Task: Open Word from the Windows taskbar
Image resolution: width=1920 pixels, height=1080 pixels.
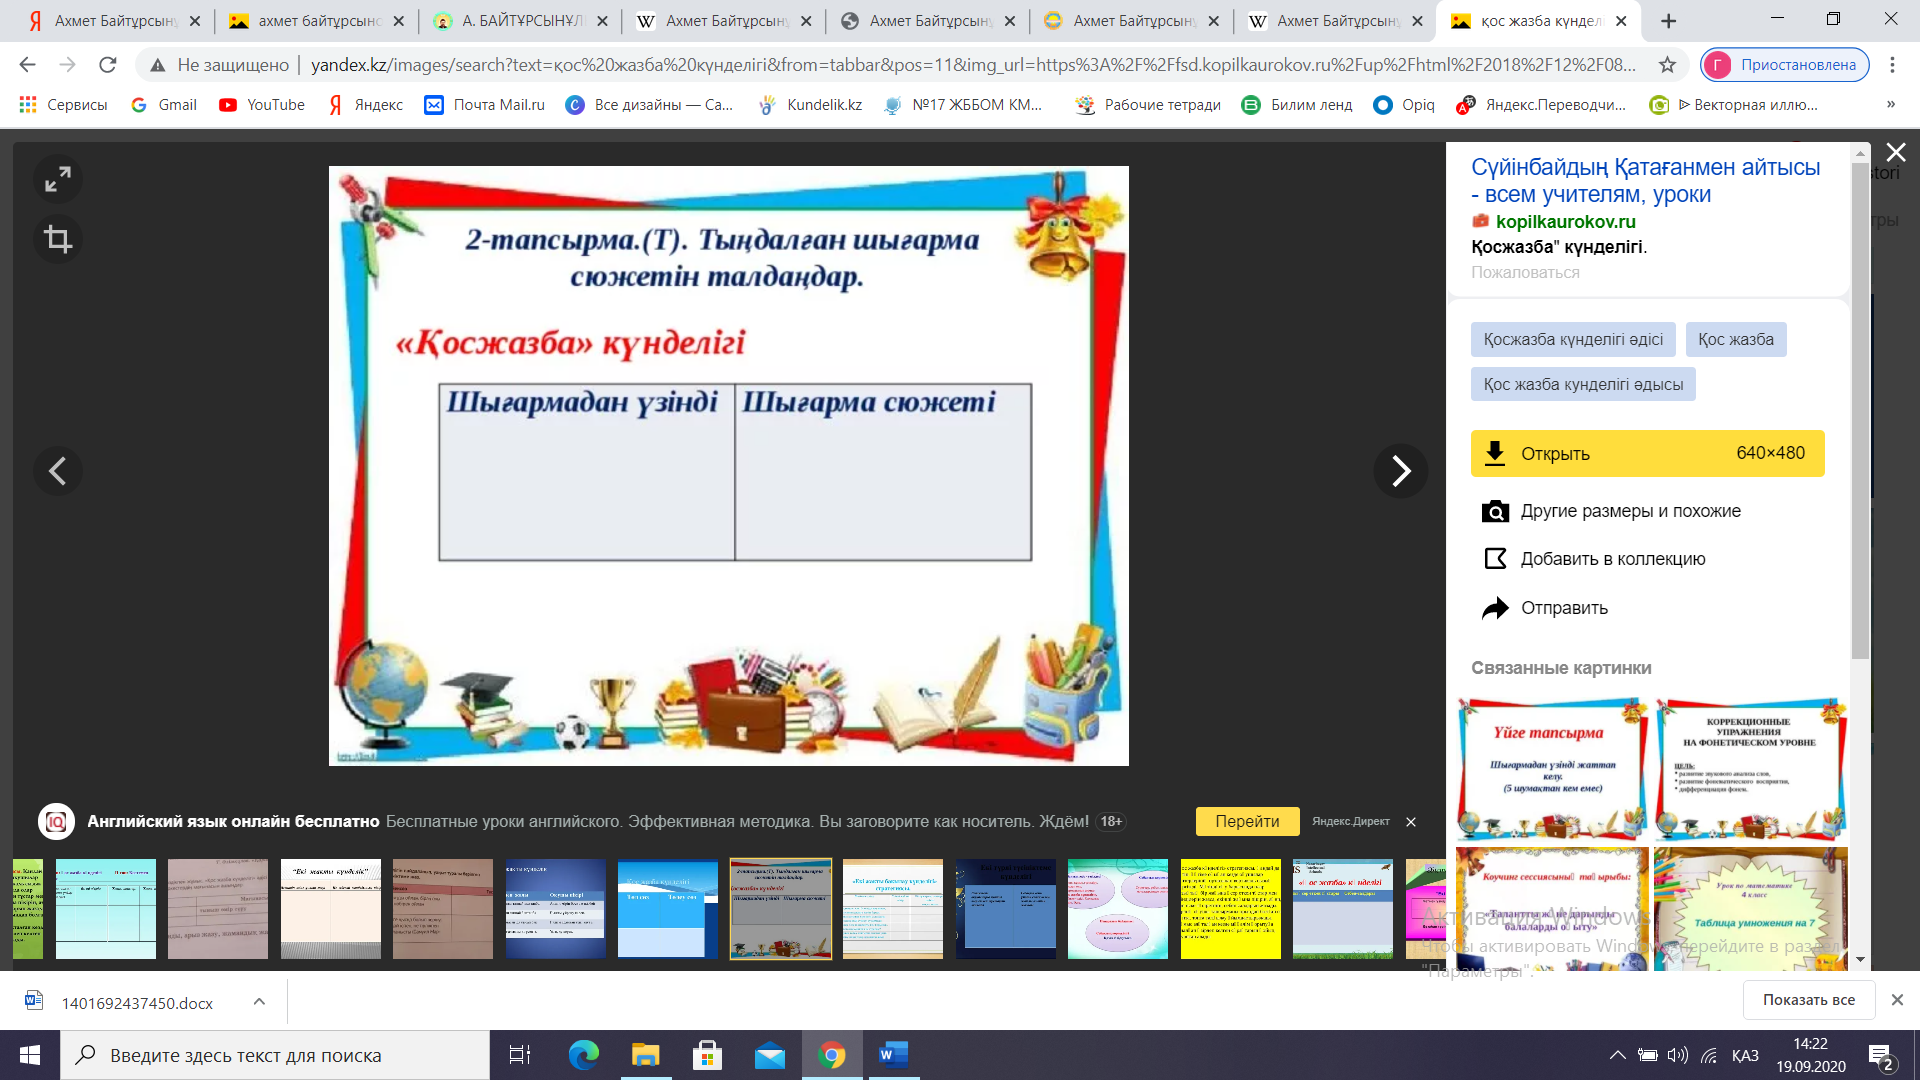Action: (893, 1055)
